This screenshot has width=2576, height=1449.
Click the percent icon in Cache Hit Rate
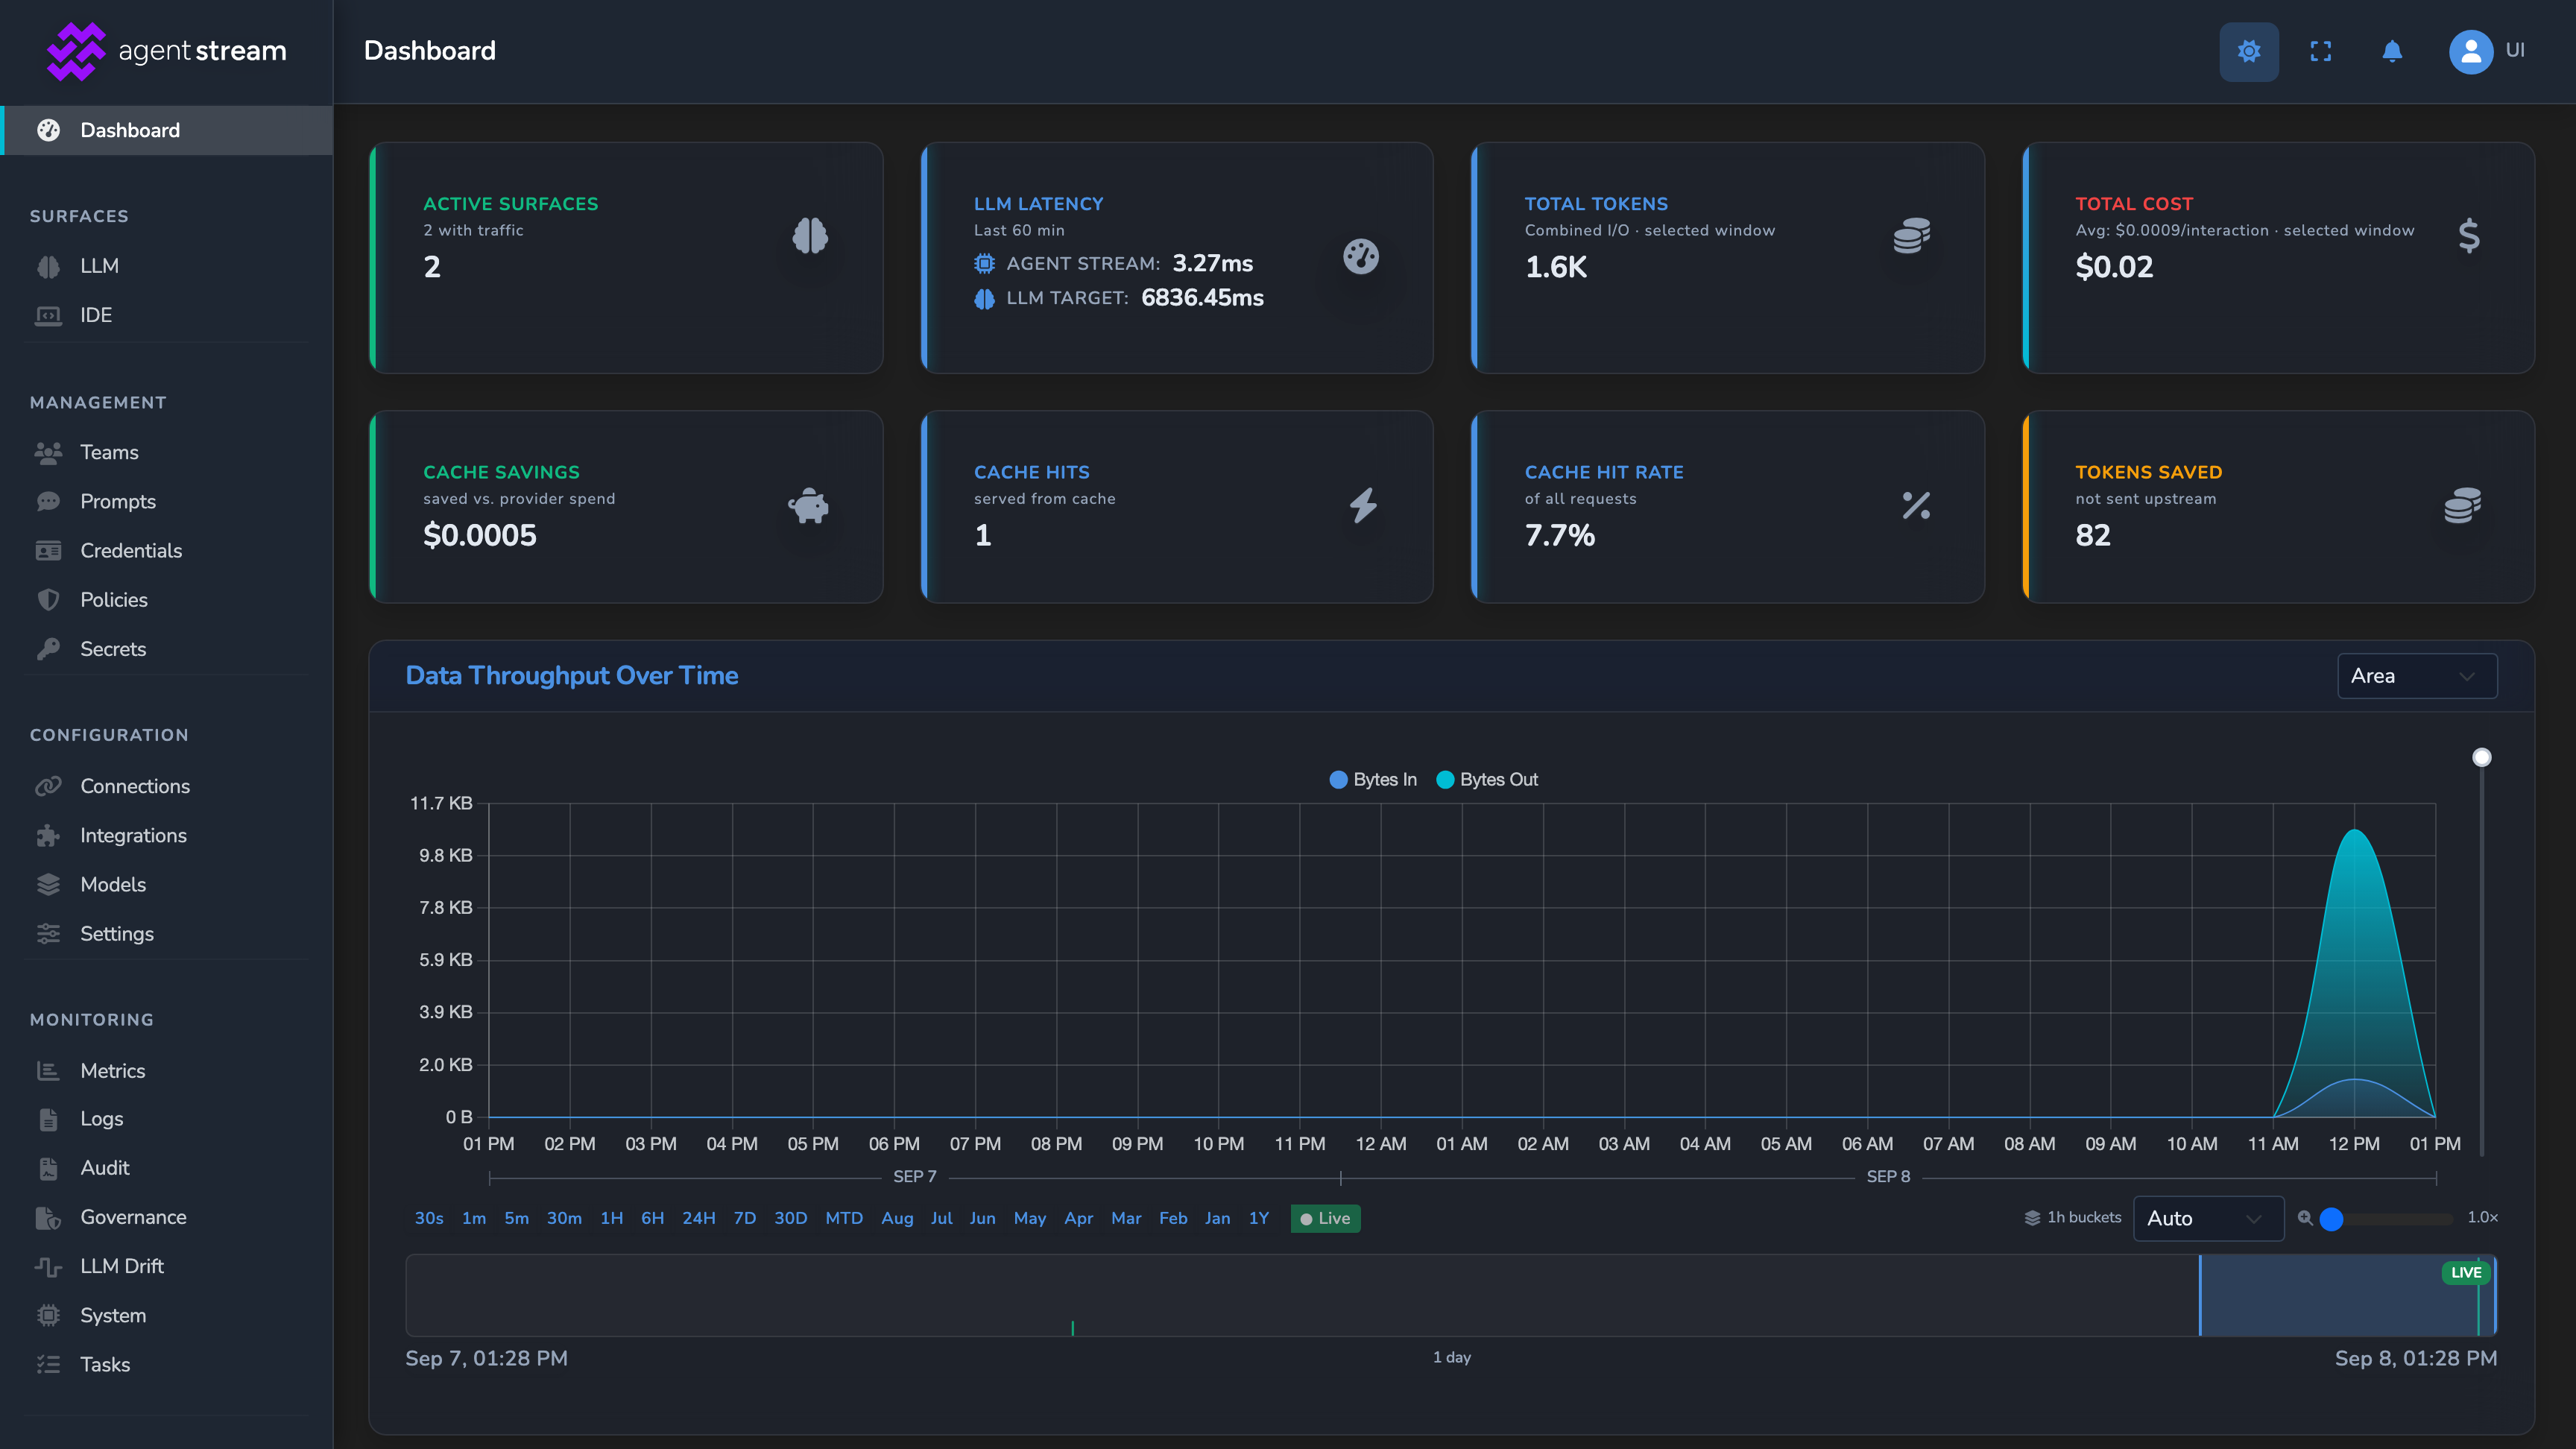pyautogui.click(x=1916, y=505)
